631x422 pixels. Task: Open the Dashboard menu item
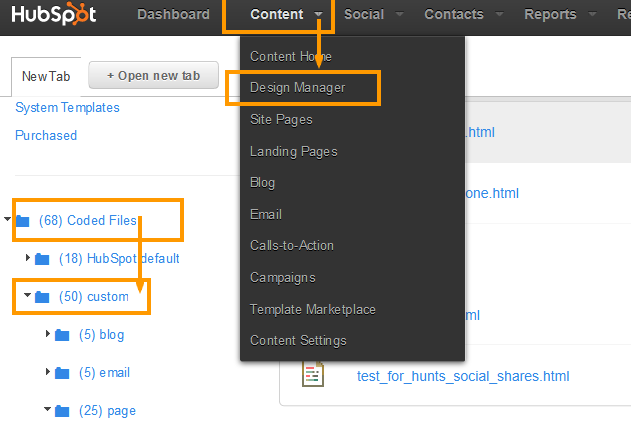tap(173, 14)
